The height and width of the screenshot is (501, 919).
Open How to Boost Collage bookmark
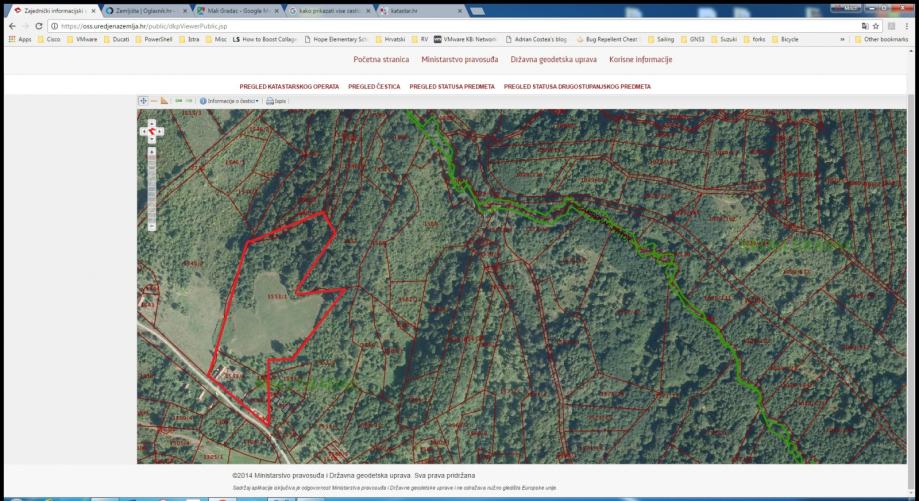265,39
